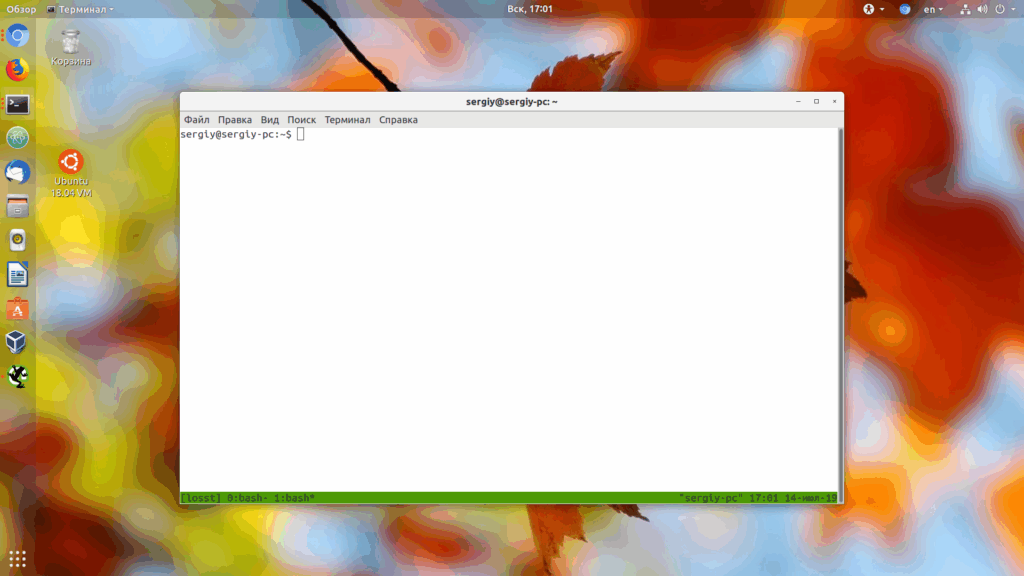Click the 0:bash- tmux window label
This screenshot has height=576, width=1024.
(248, 498)
